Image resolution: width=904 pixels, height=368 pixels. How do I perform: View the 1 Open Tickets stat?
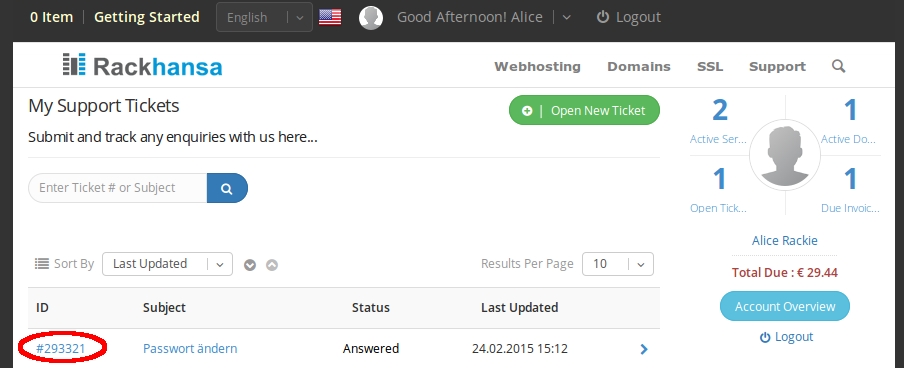click(x=719, y=190)
